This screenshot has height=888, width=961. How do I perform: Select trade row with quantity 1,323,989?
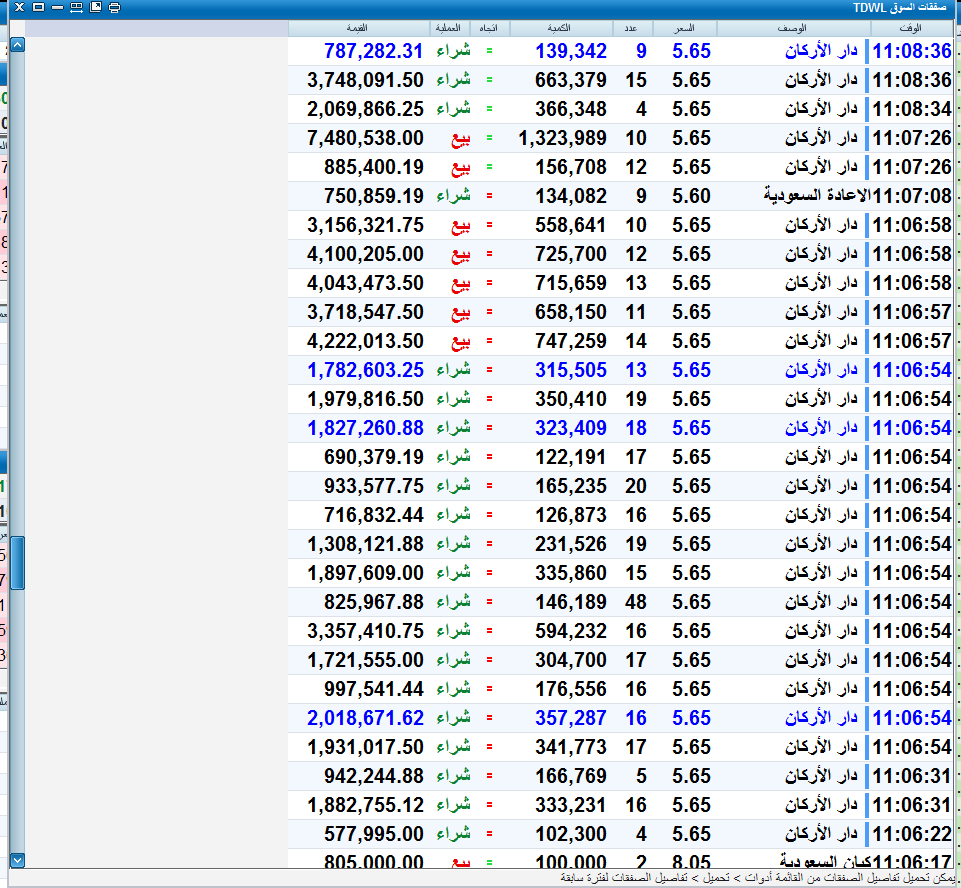pyautogui.click(x=620, y=138)
